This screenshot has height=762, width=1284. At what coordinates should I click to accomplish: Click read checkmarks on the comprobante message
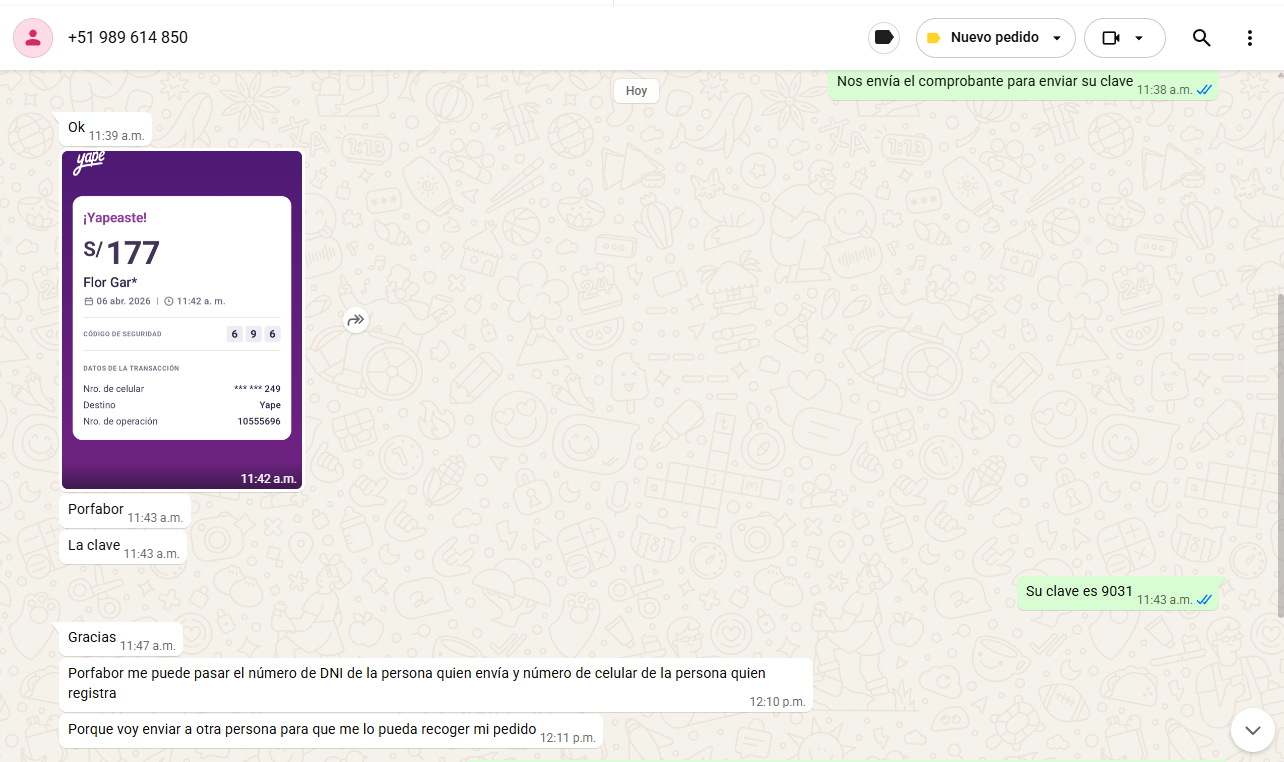[1204, 90]
